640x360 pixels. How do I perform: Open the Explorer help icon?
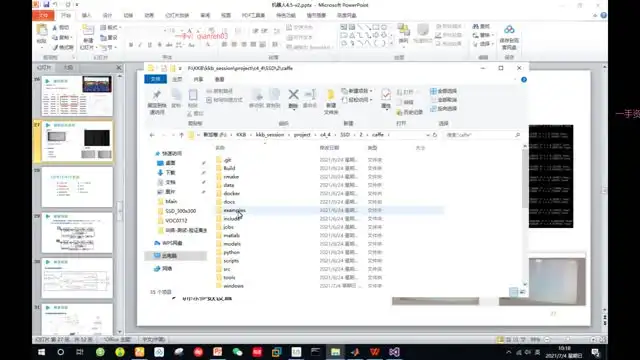tap(524, 80)
